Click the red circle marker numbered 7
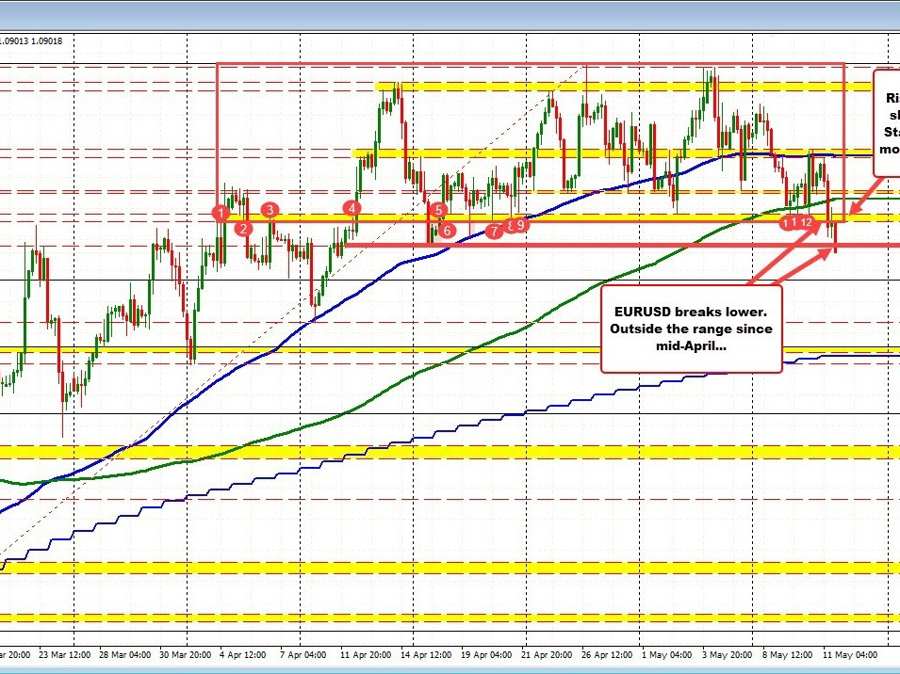Viewport: 900px width, 674px height. 494,231
